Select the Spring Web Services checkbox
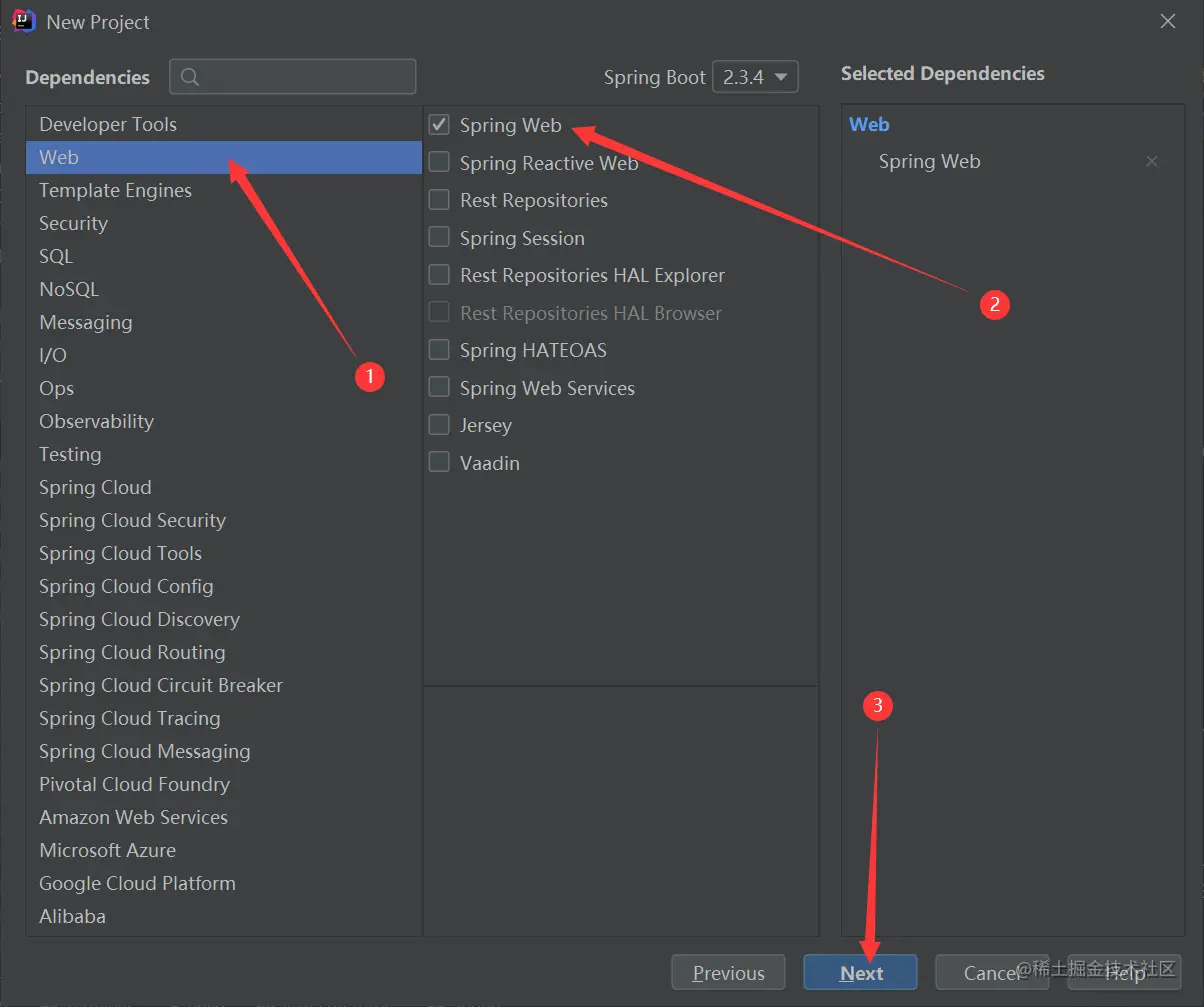The image size is (1204, 1007). [439, 388]
